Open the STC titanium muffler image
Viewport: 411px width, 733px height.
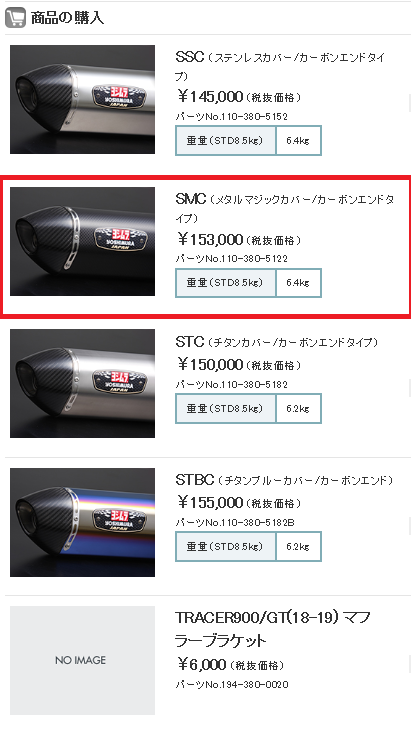(82, 383)
